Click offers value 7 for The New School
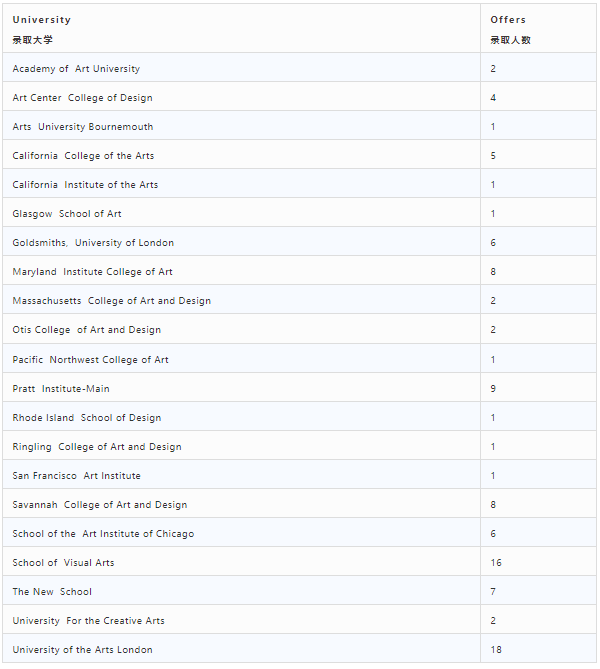This screenshot has width=600, height=669. coord(493,592)
